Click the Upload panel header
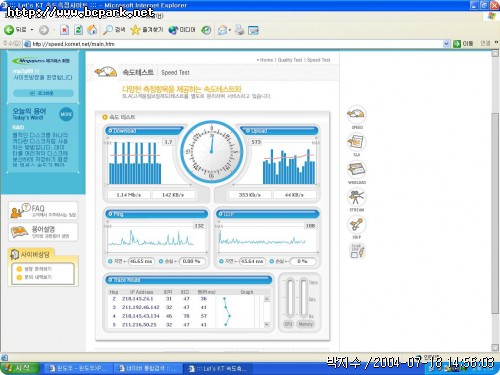This screenshot has height=375, width=500. 279,131
